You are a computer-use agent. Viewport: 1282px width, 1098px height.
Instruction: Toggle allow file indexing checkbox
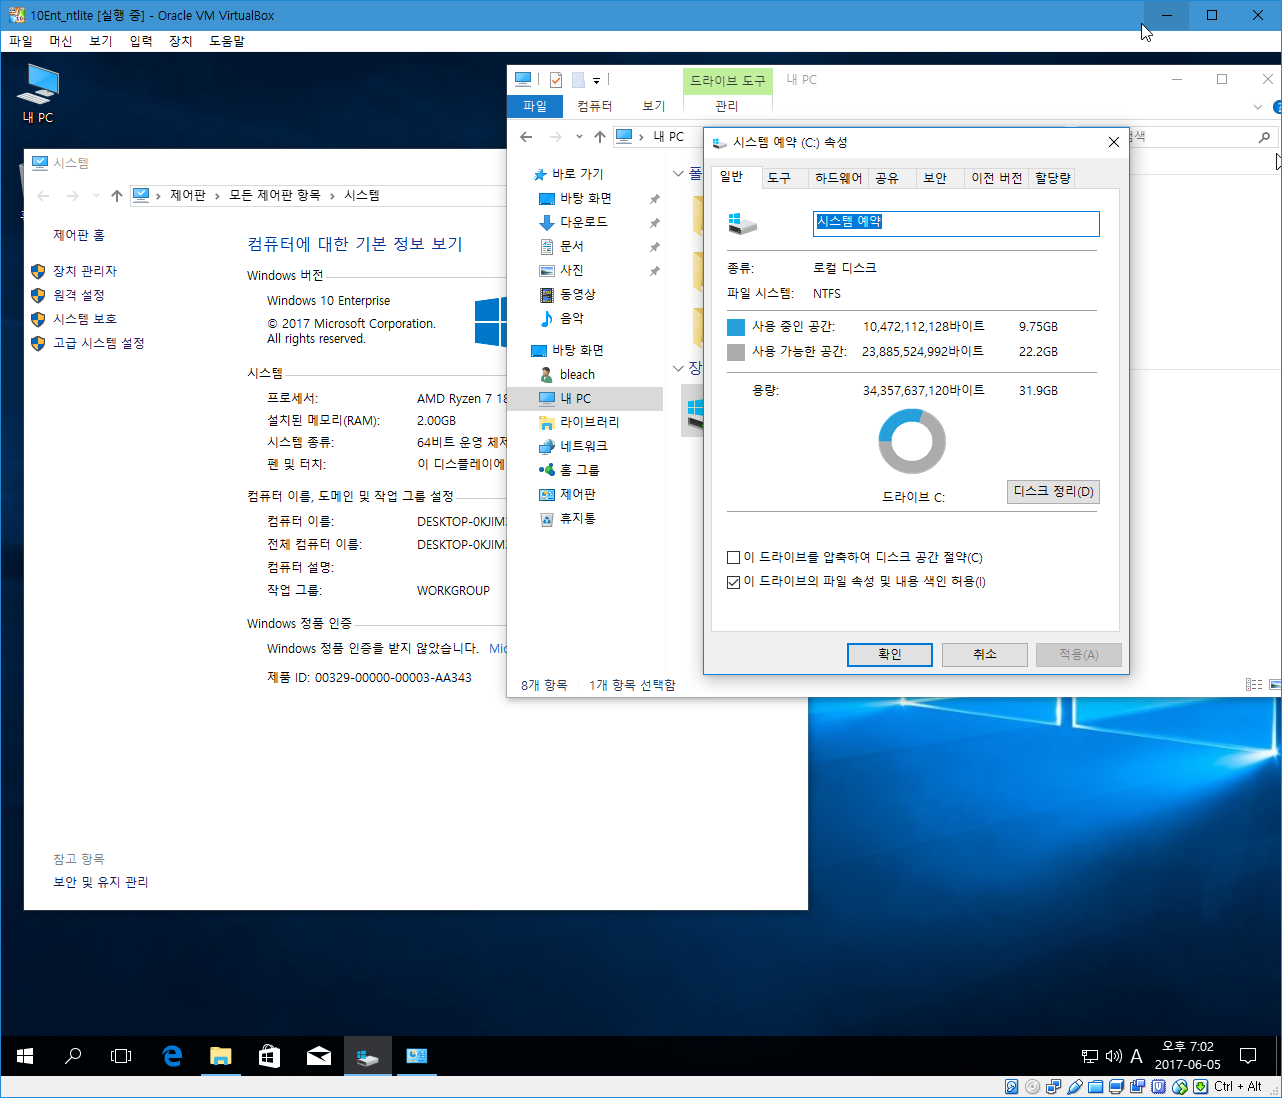[x=733, y=582]
